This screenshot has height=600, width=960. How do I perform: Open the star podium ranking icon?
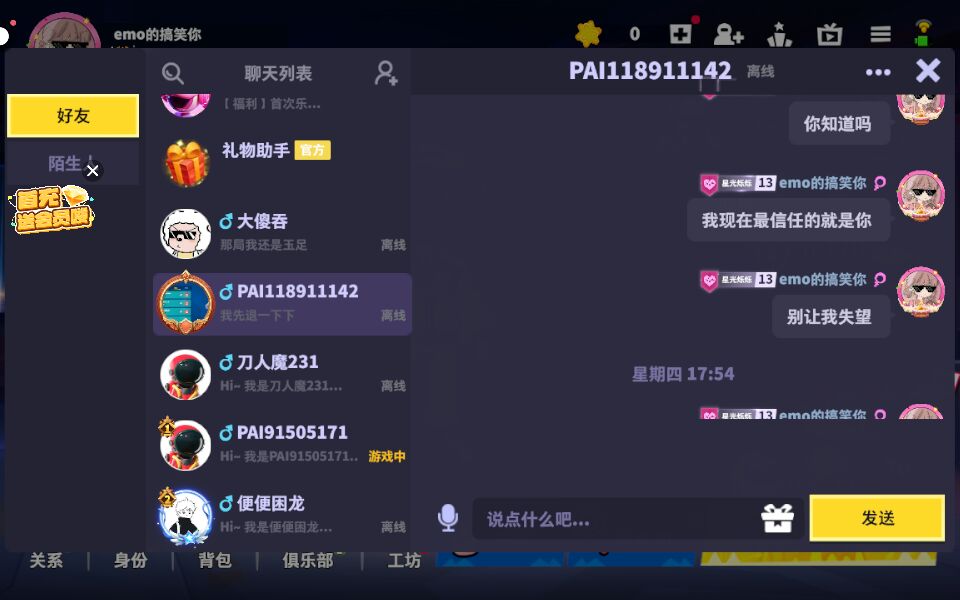[x=779, y=34]
